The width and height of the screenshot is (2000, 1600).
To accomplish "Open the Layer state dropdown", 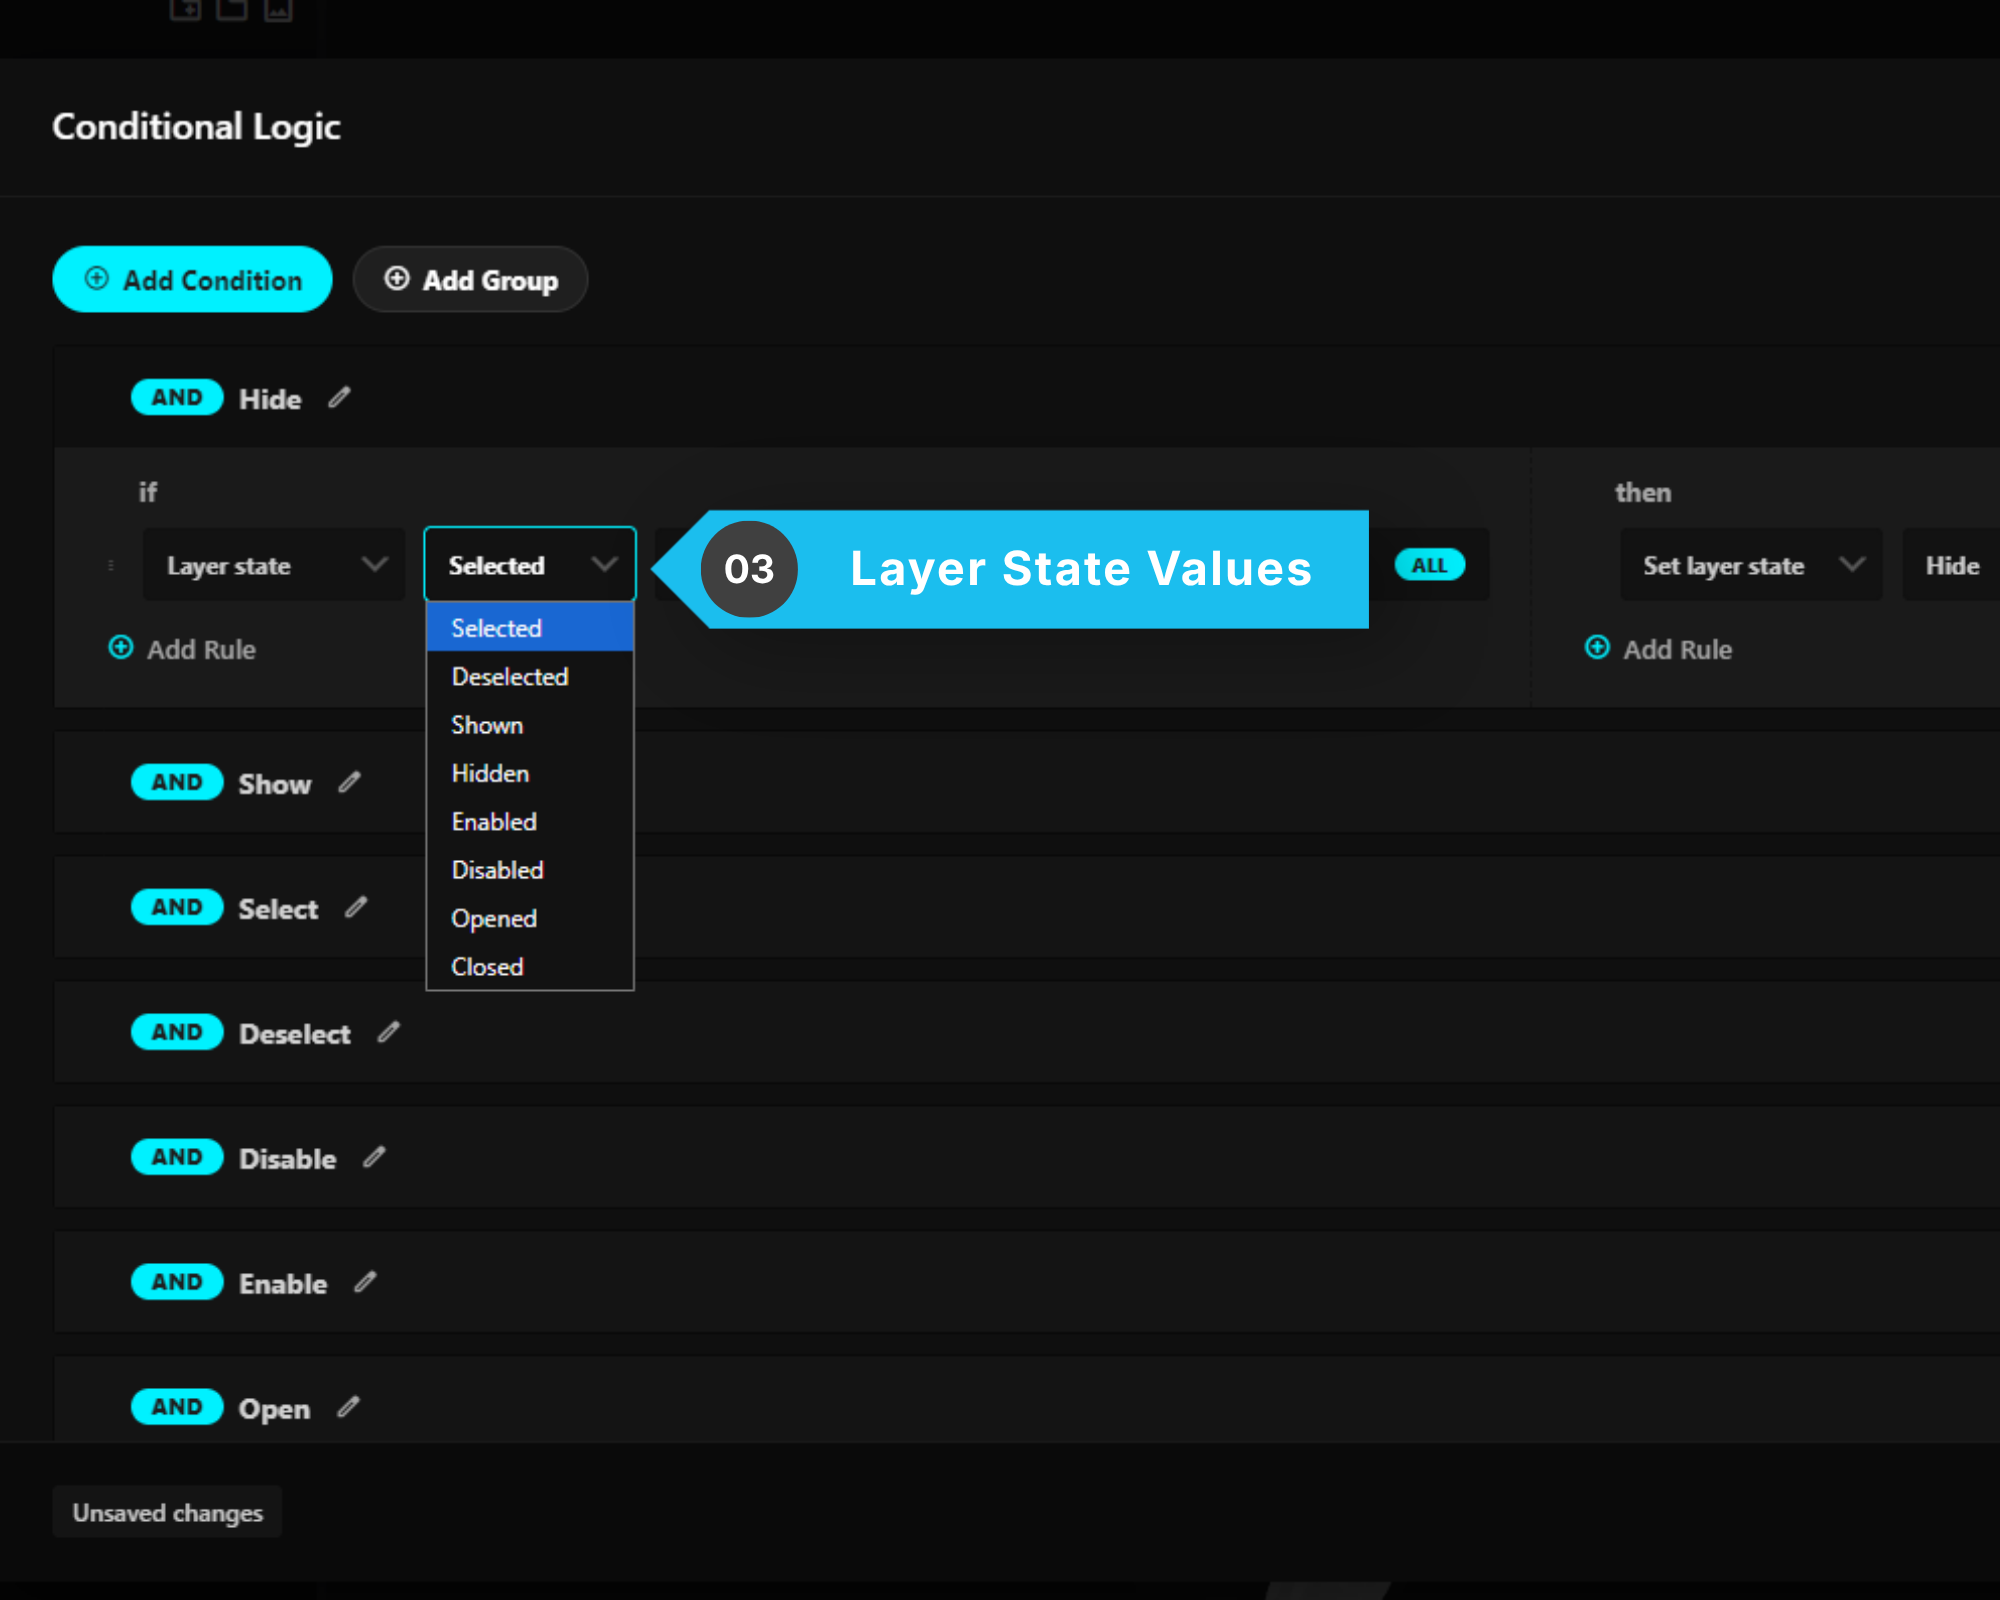I will (274, 565).
